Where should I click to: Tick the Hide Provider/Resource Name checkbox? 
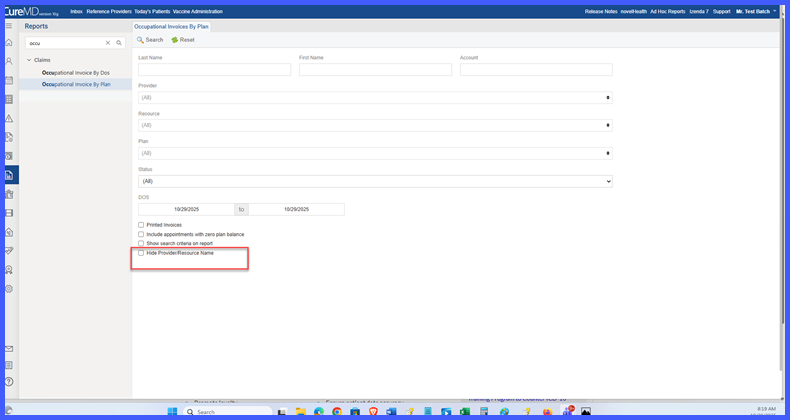pos(141,253)
